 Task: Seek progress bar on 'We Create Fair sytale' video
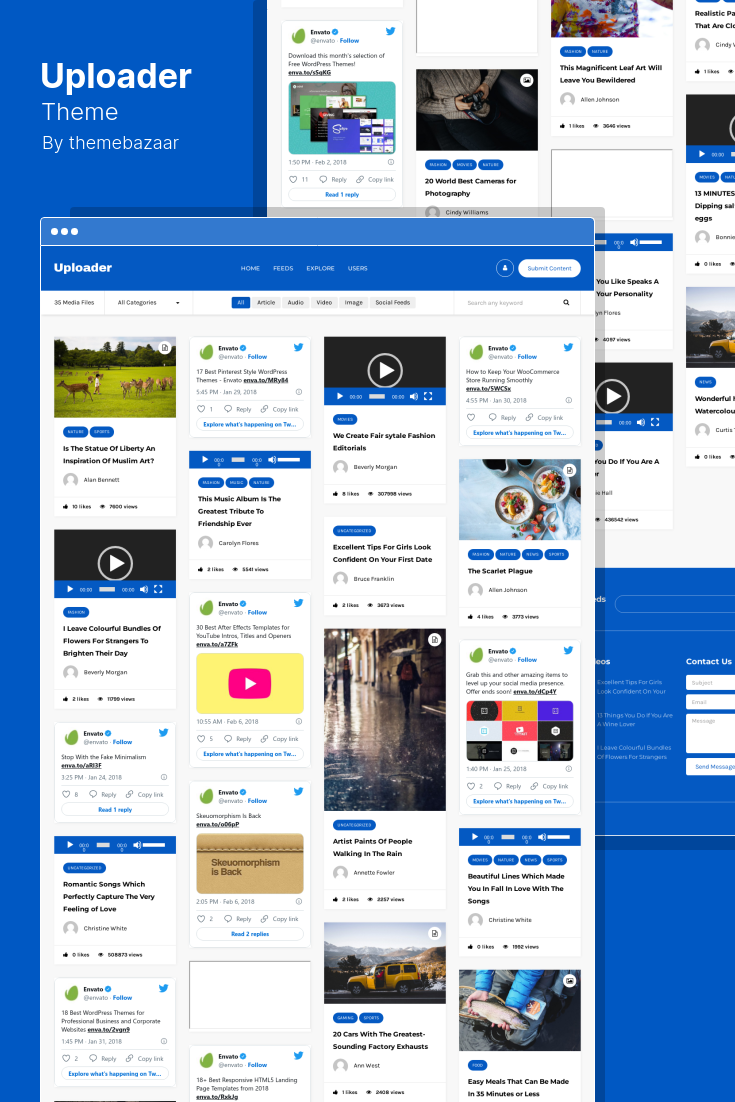377,396
